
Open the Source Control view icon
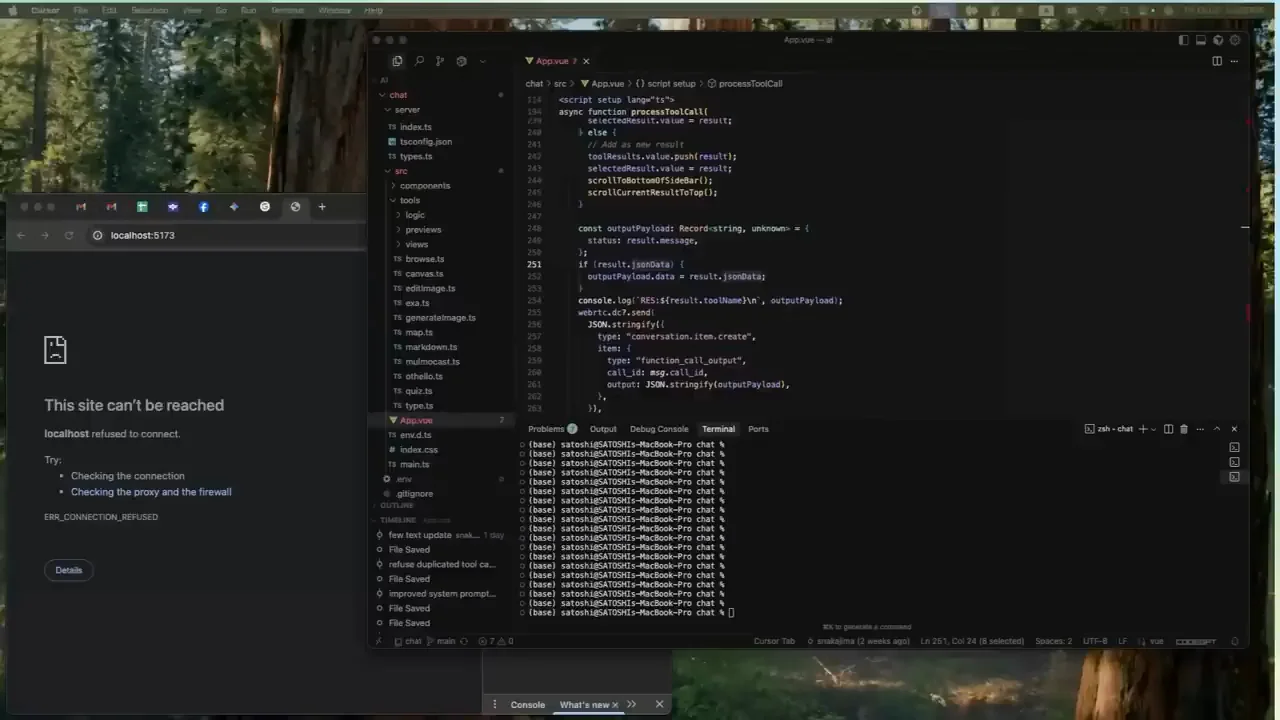pos(439,61)
